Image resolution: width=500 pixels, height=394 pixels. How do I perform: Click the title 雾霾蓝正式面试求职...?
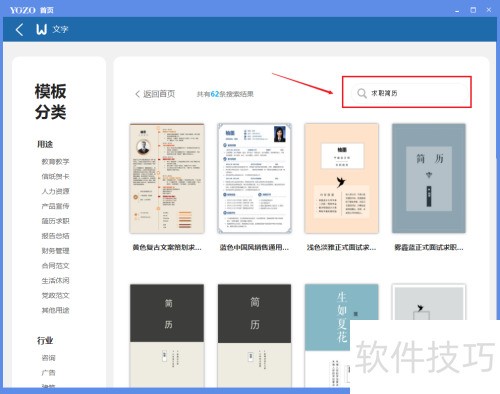tap(429, 247)
